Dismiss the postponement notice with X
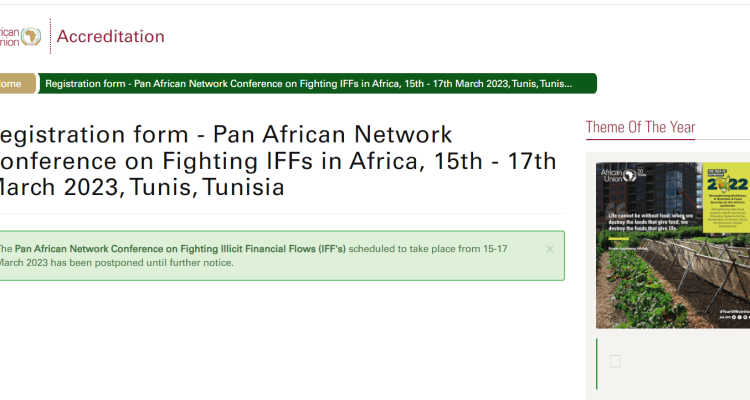 coord(550,249)
